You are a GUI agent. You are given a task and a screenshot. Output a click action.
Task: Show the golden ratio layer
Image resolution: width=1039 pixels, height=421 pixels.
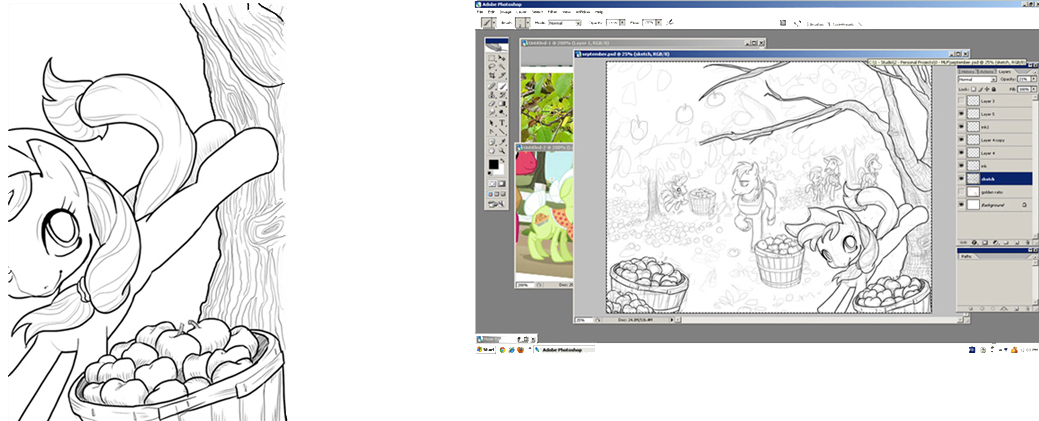tap(961, 194)
